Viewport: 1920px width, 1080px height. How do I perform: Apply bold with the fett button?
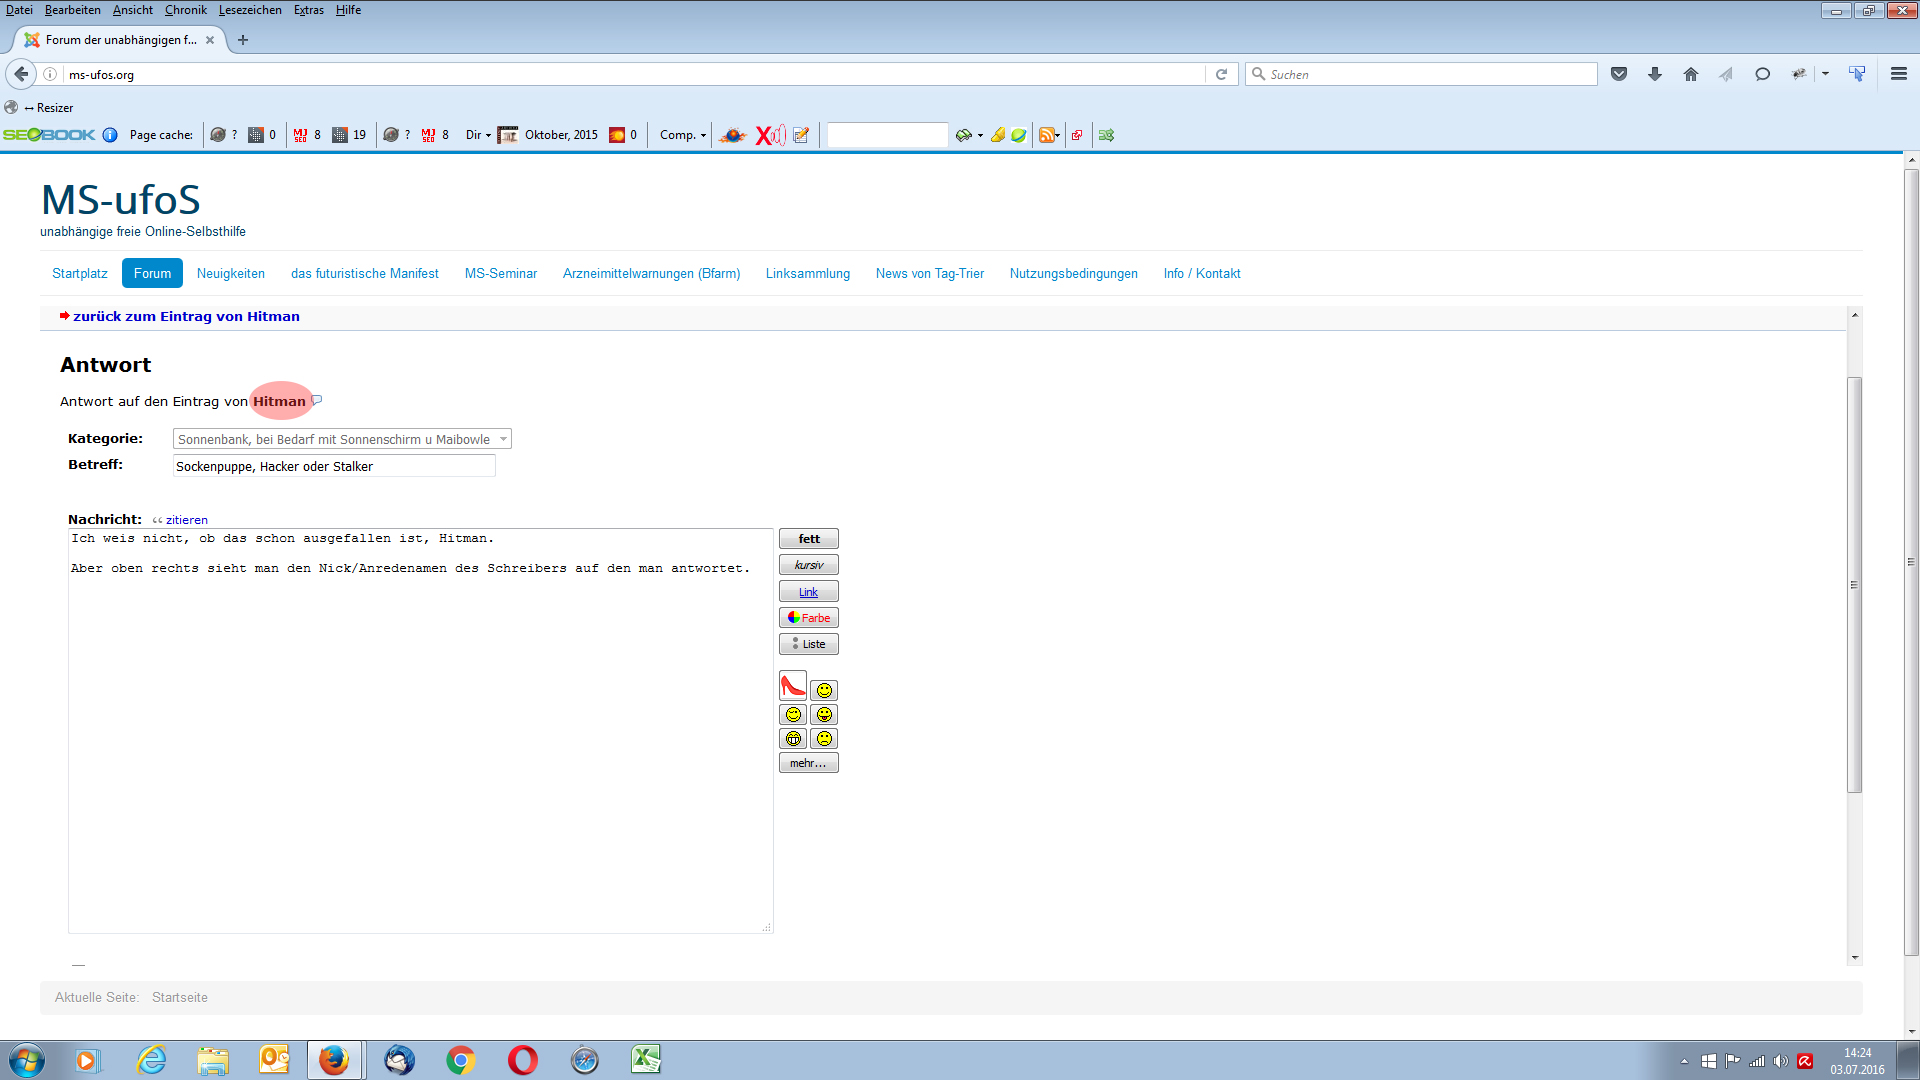tap(808, 539)
